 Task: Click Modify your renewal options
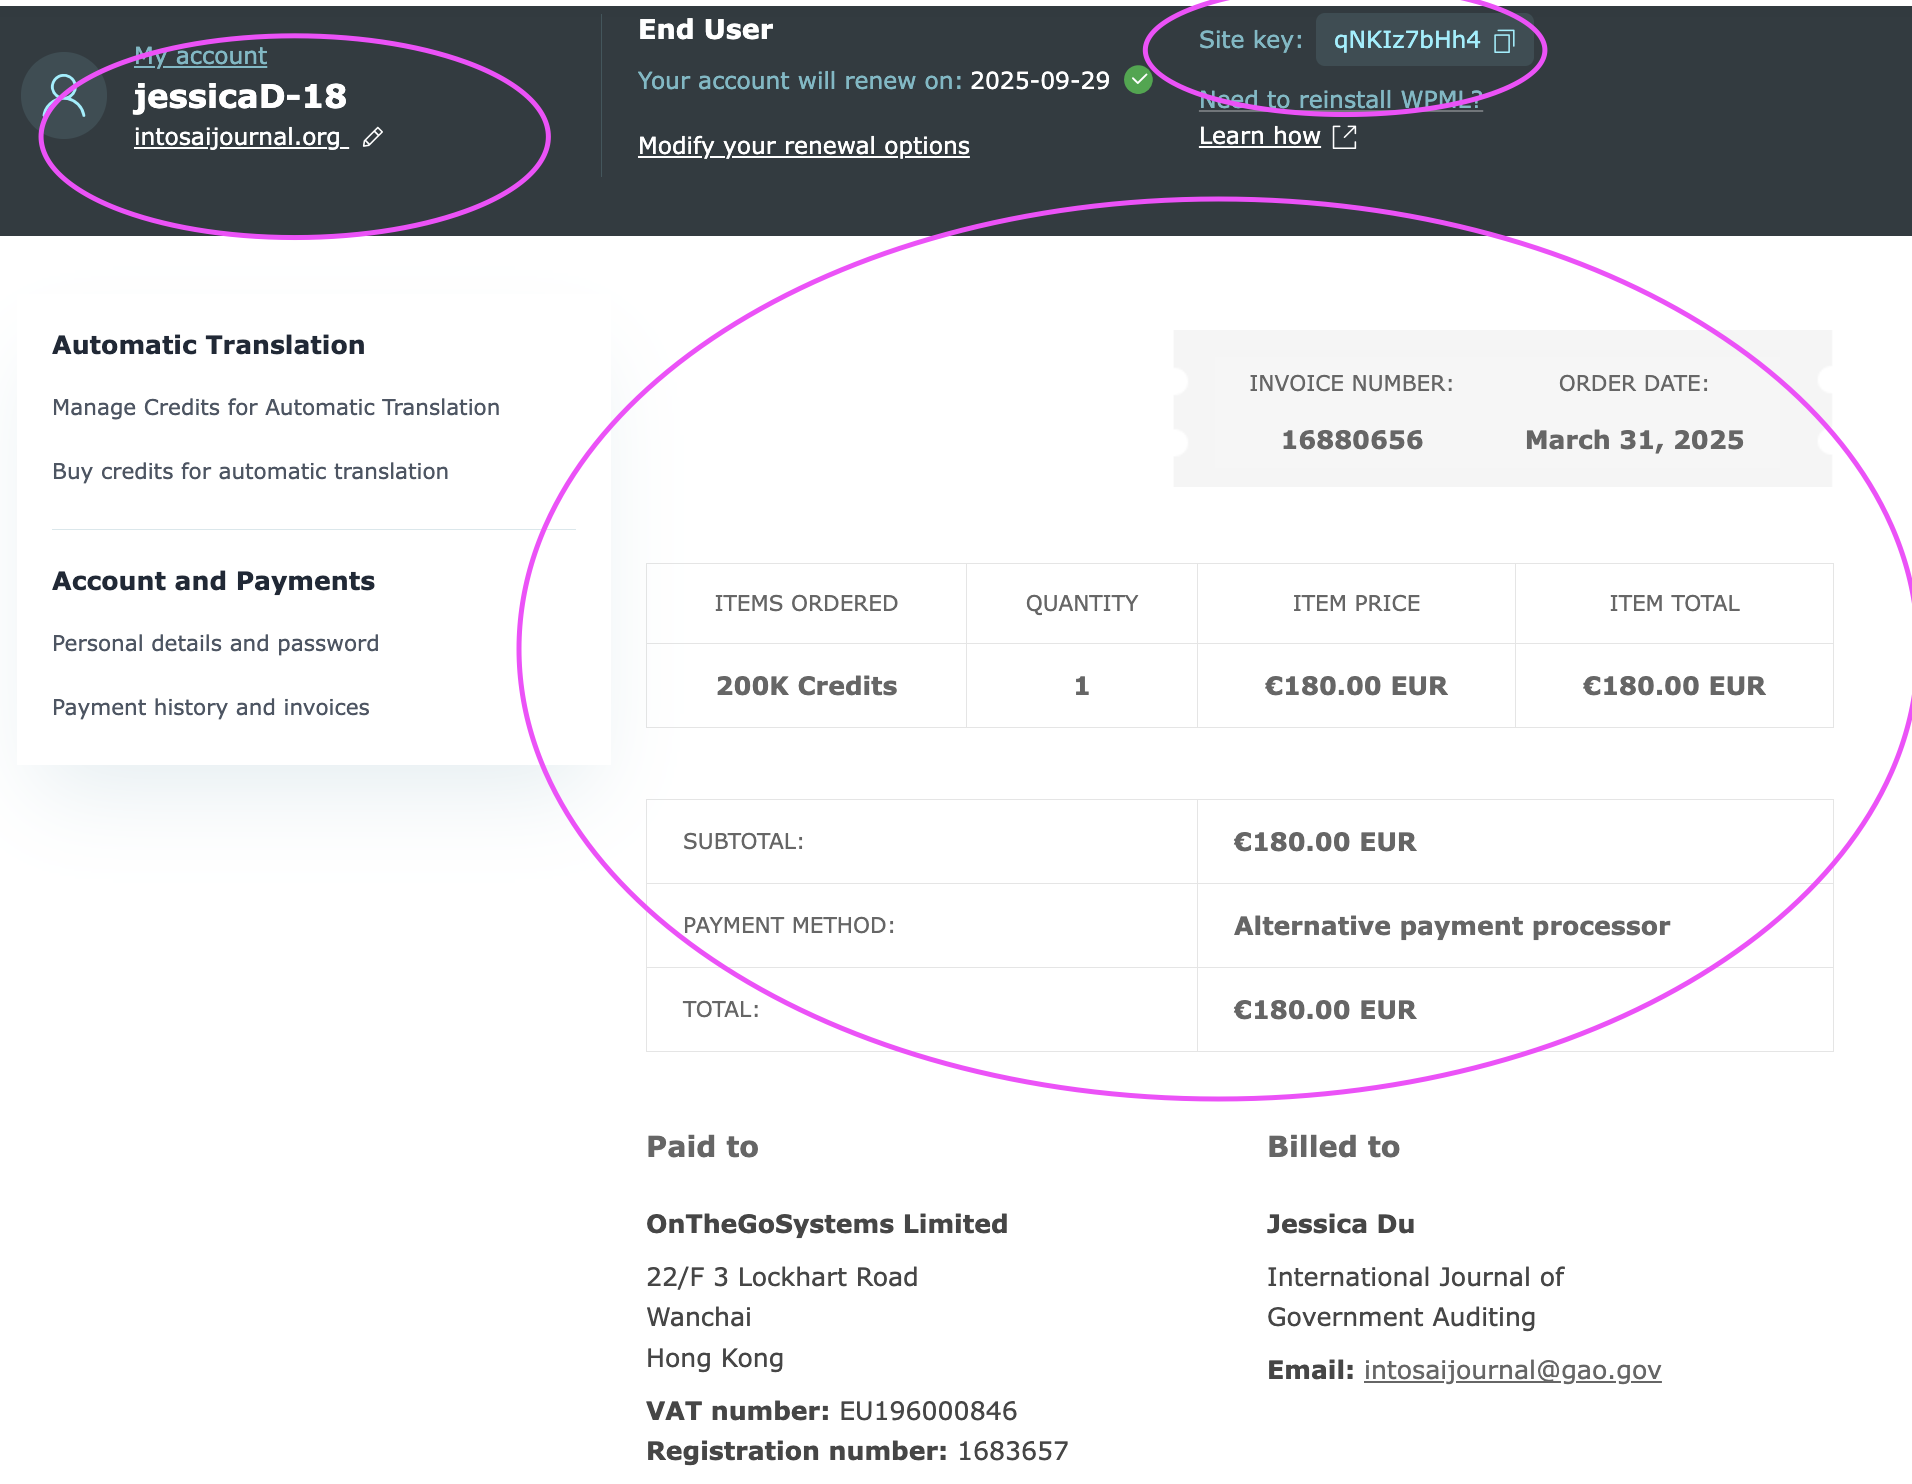(x=803, y=146)
